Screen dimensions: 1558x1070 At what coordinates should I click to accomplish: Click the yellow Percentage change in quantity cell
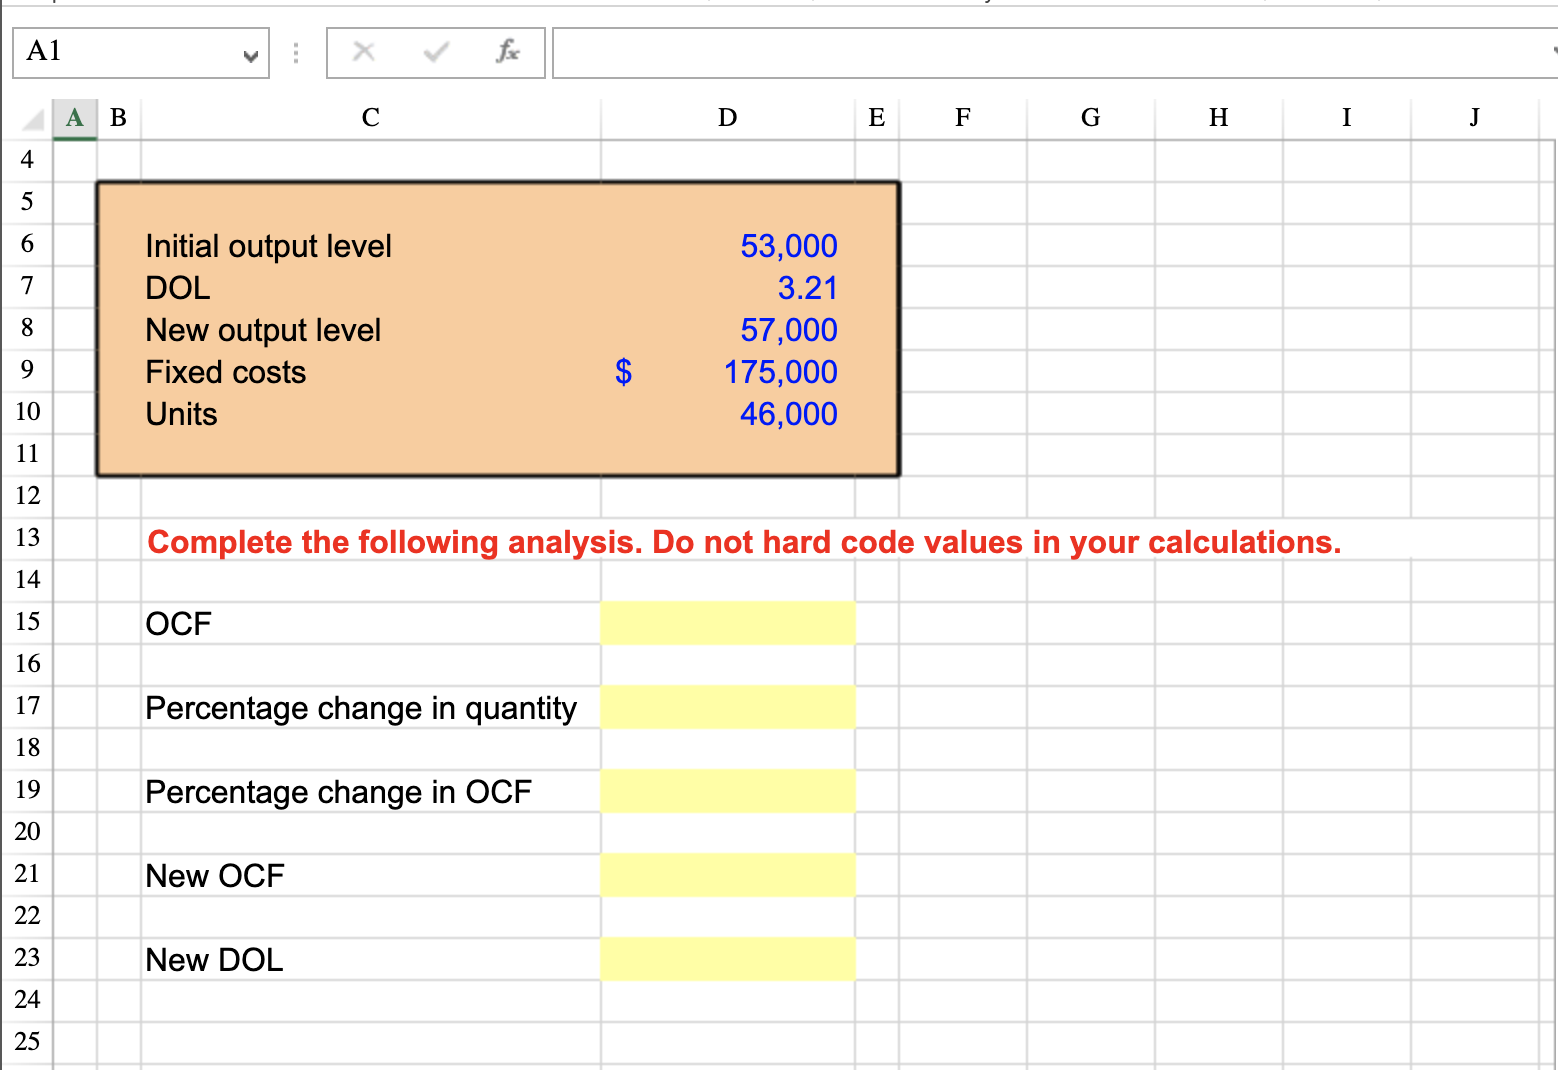(727, 706)
